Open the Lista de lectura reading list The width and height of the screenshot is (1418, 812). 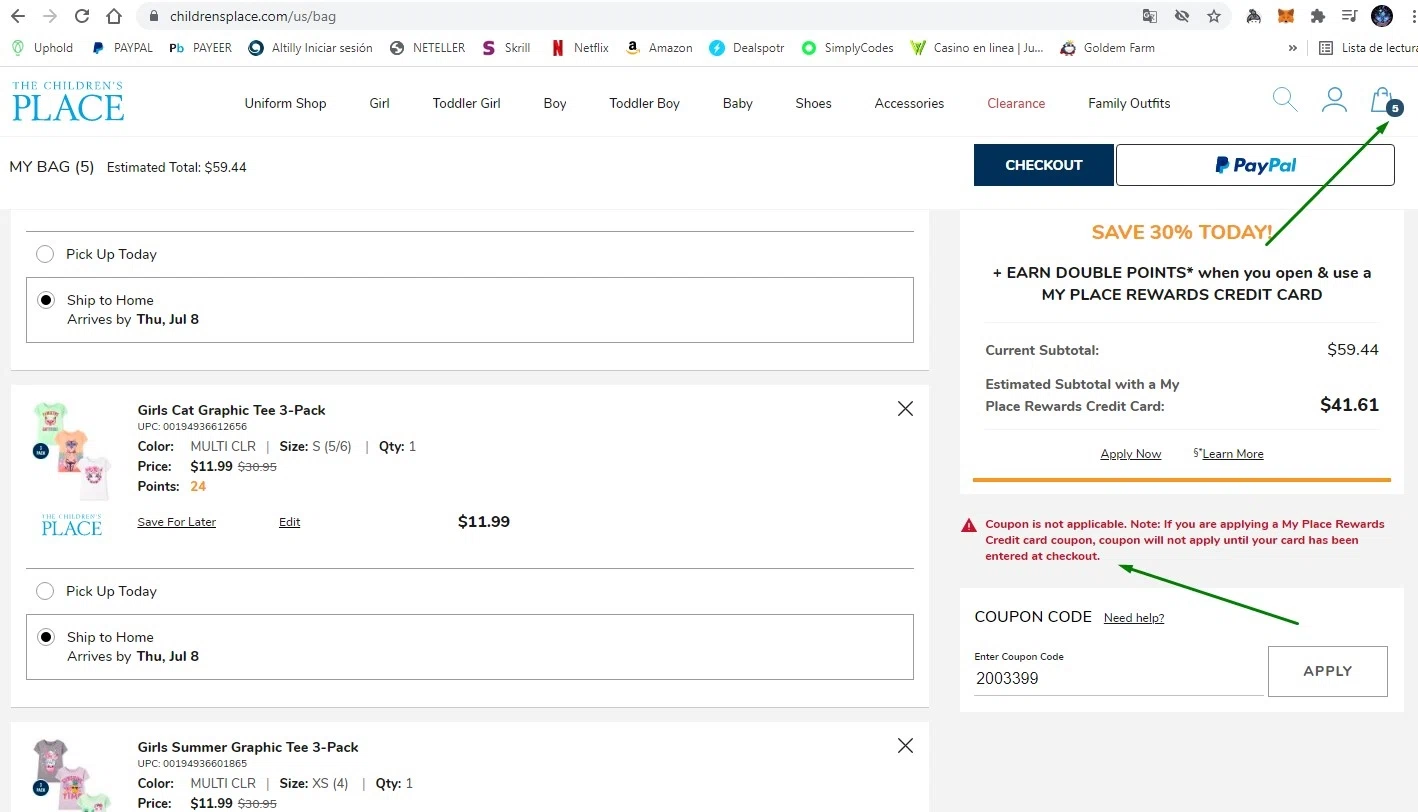click(x=1367, y=47)
